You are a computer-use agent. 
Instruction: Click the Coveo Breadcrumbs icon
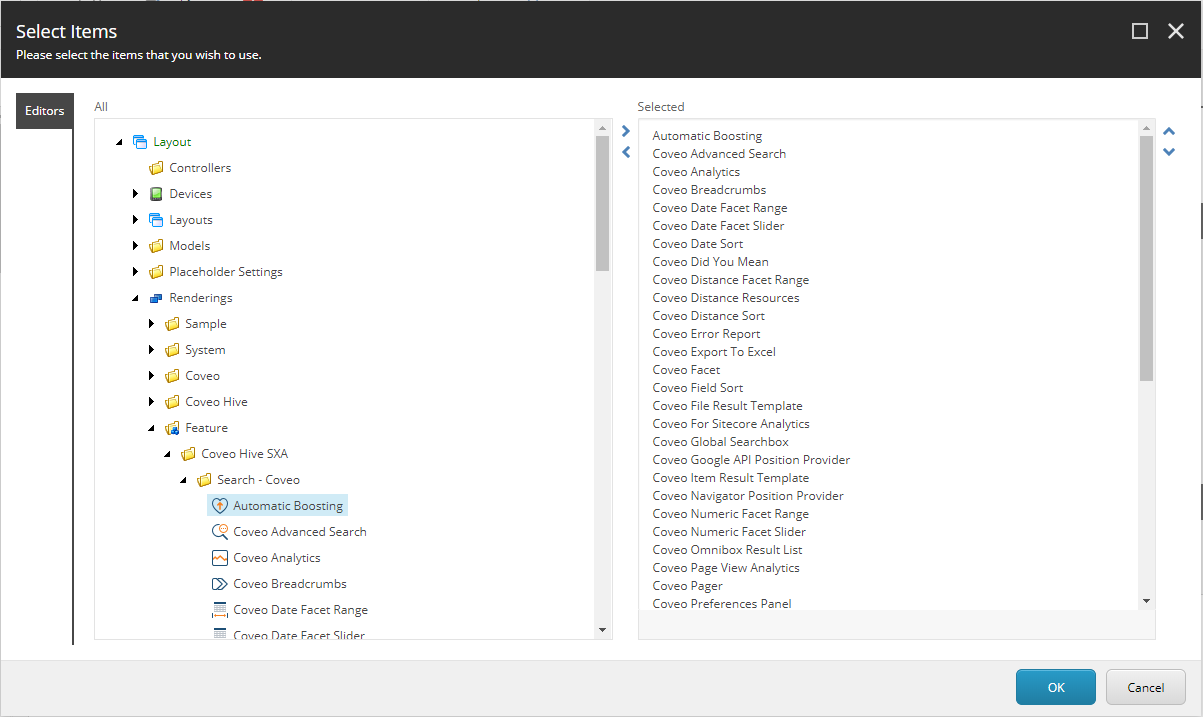220,583
